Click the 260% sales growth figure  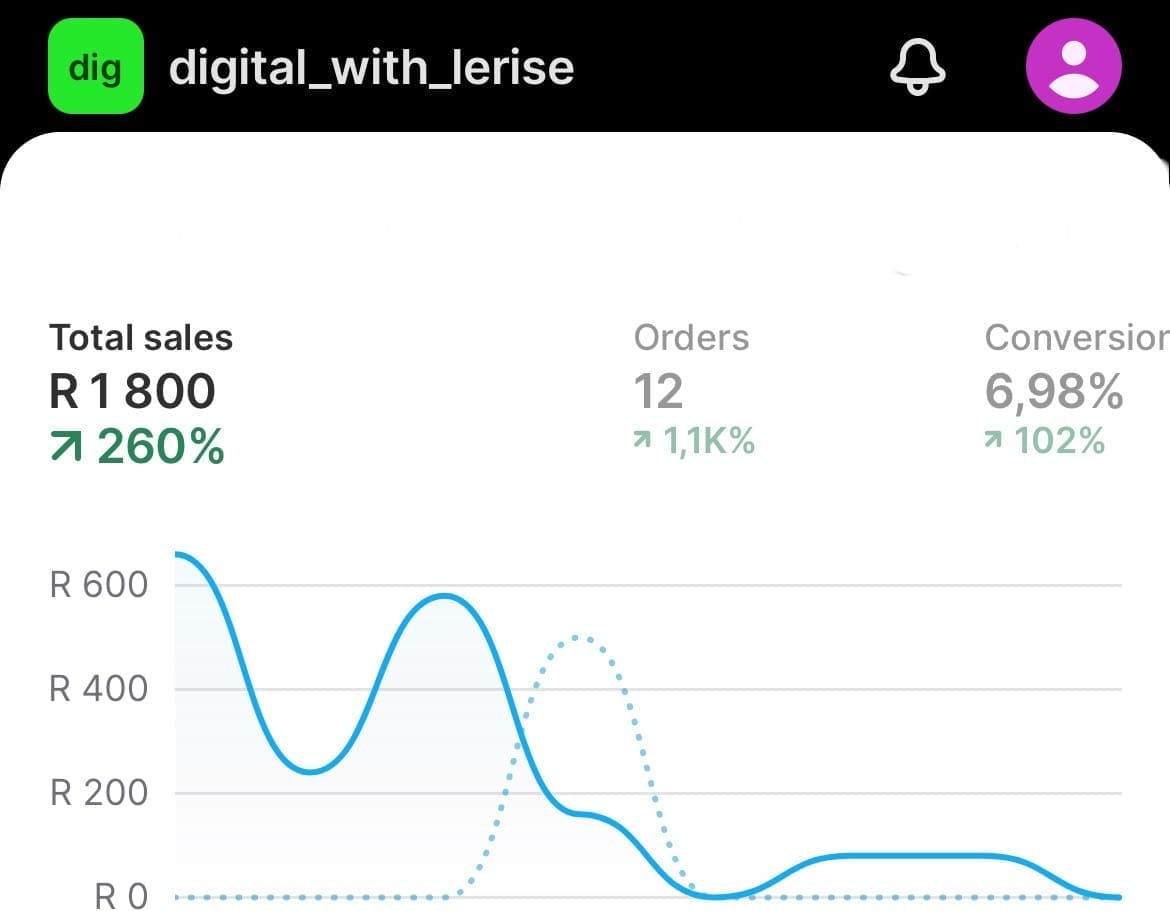coord(161,446)
